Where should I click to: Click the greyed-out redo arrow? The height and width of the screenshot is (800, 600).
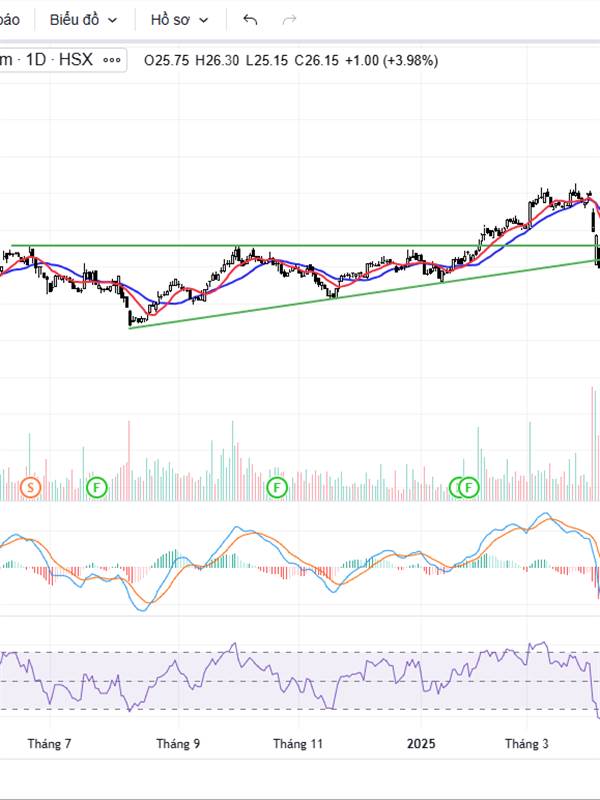(289, 20)
